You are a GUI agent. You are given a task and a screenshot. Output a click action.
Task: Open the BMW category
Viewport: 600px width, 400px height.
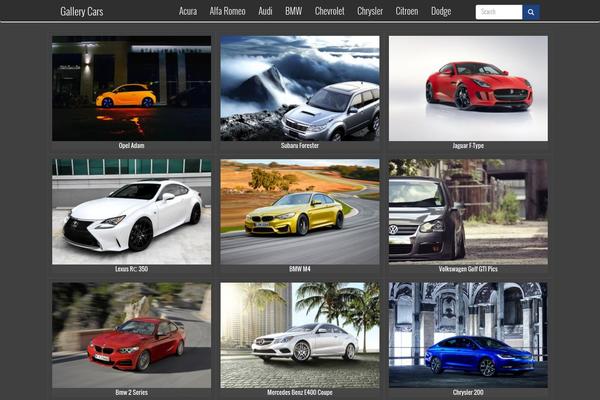click(293, 11)
